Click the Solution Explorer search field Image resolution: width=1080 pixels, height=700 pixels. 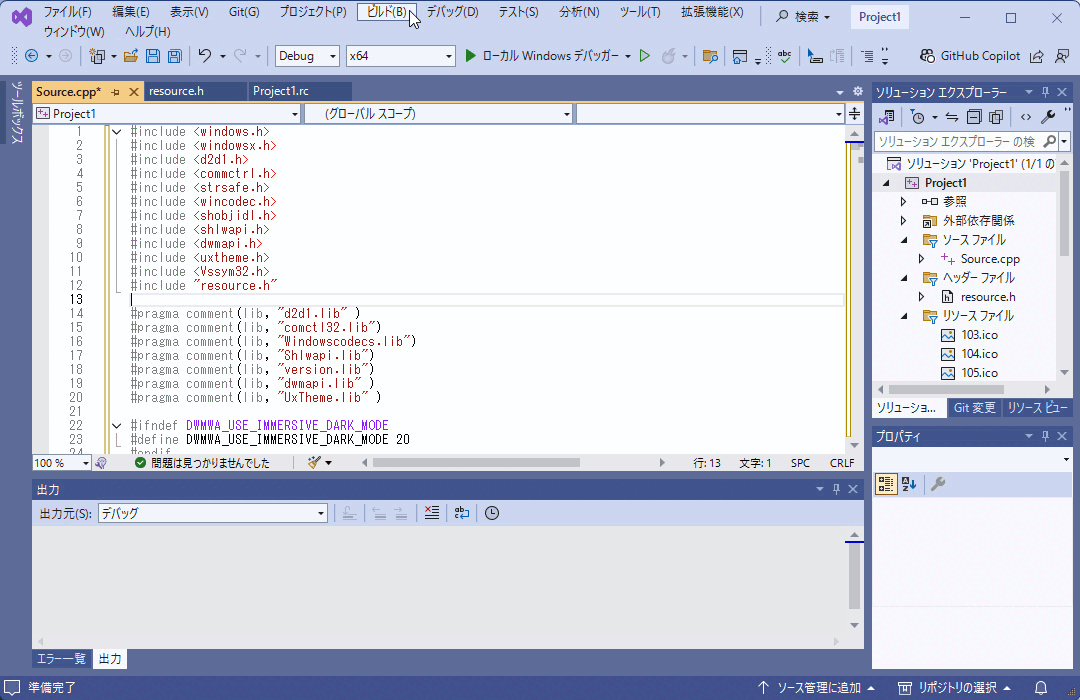[956, 142]
